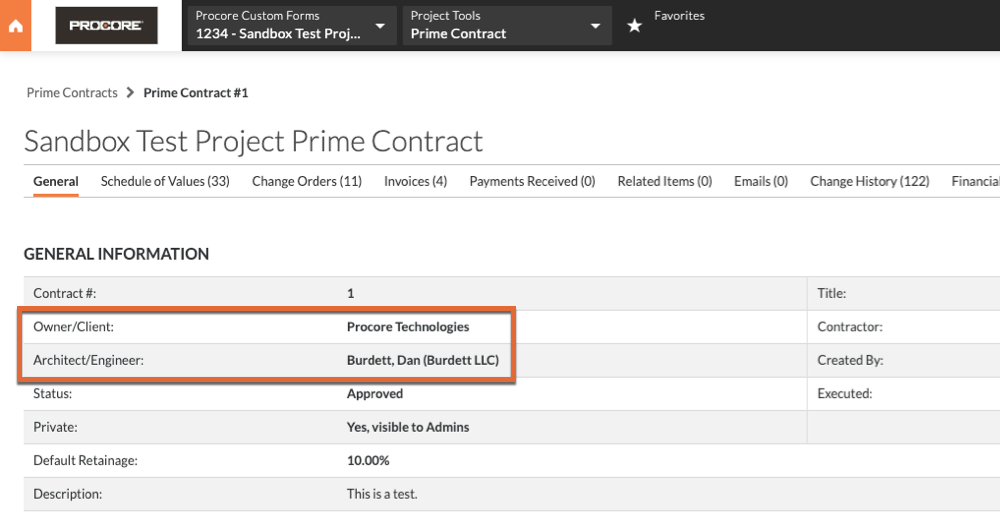Click the Prime Contract #1 breadcrumb
The image size is (1000, 515).
coord(196,93)
